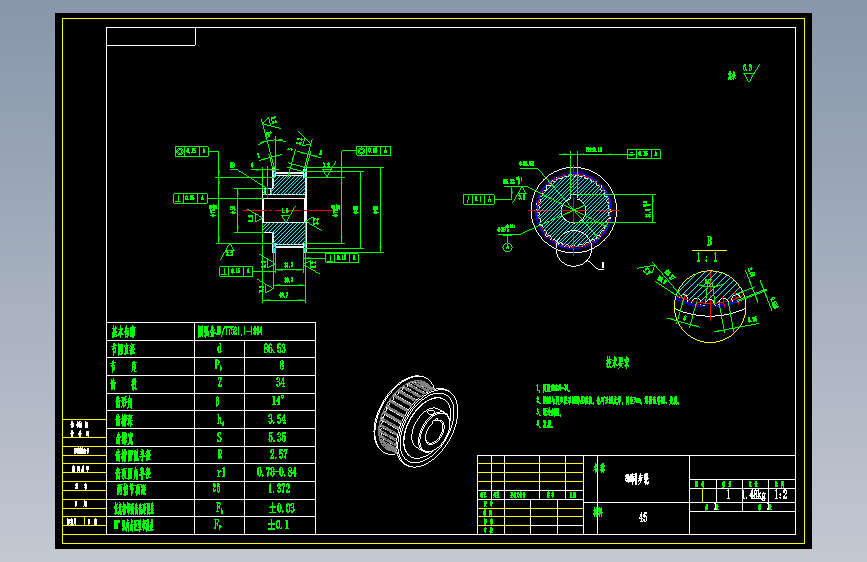Select the 0.78-0.84 value
Viewport: 867px width, 562px height.
click(276, 472)
